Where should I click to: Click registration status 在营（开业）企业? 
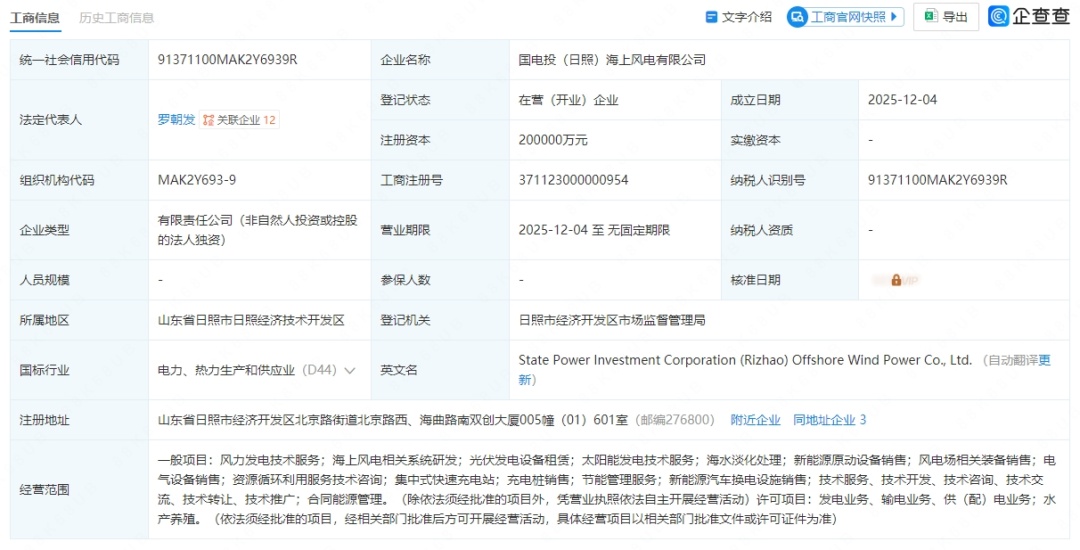pos(568,100)
